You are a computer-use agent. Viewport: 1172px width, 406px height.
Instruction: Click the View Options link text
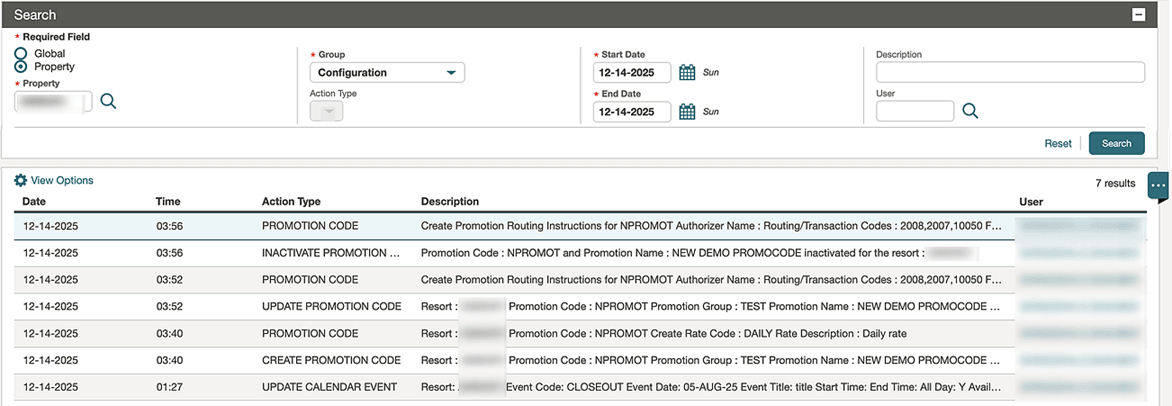(62, 180)
